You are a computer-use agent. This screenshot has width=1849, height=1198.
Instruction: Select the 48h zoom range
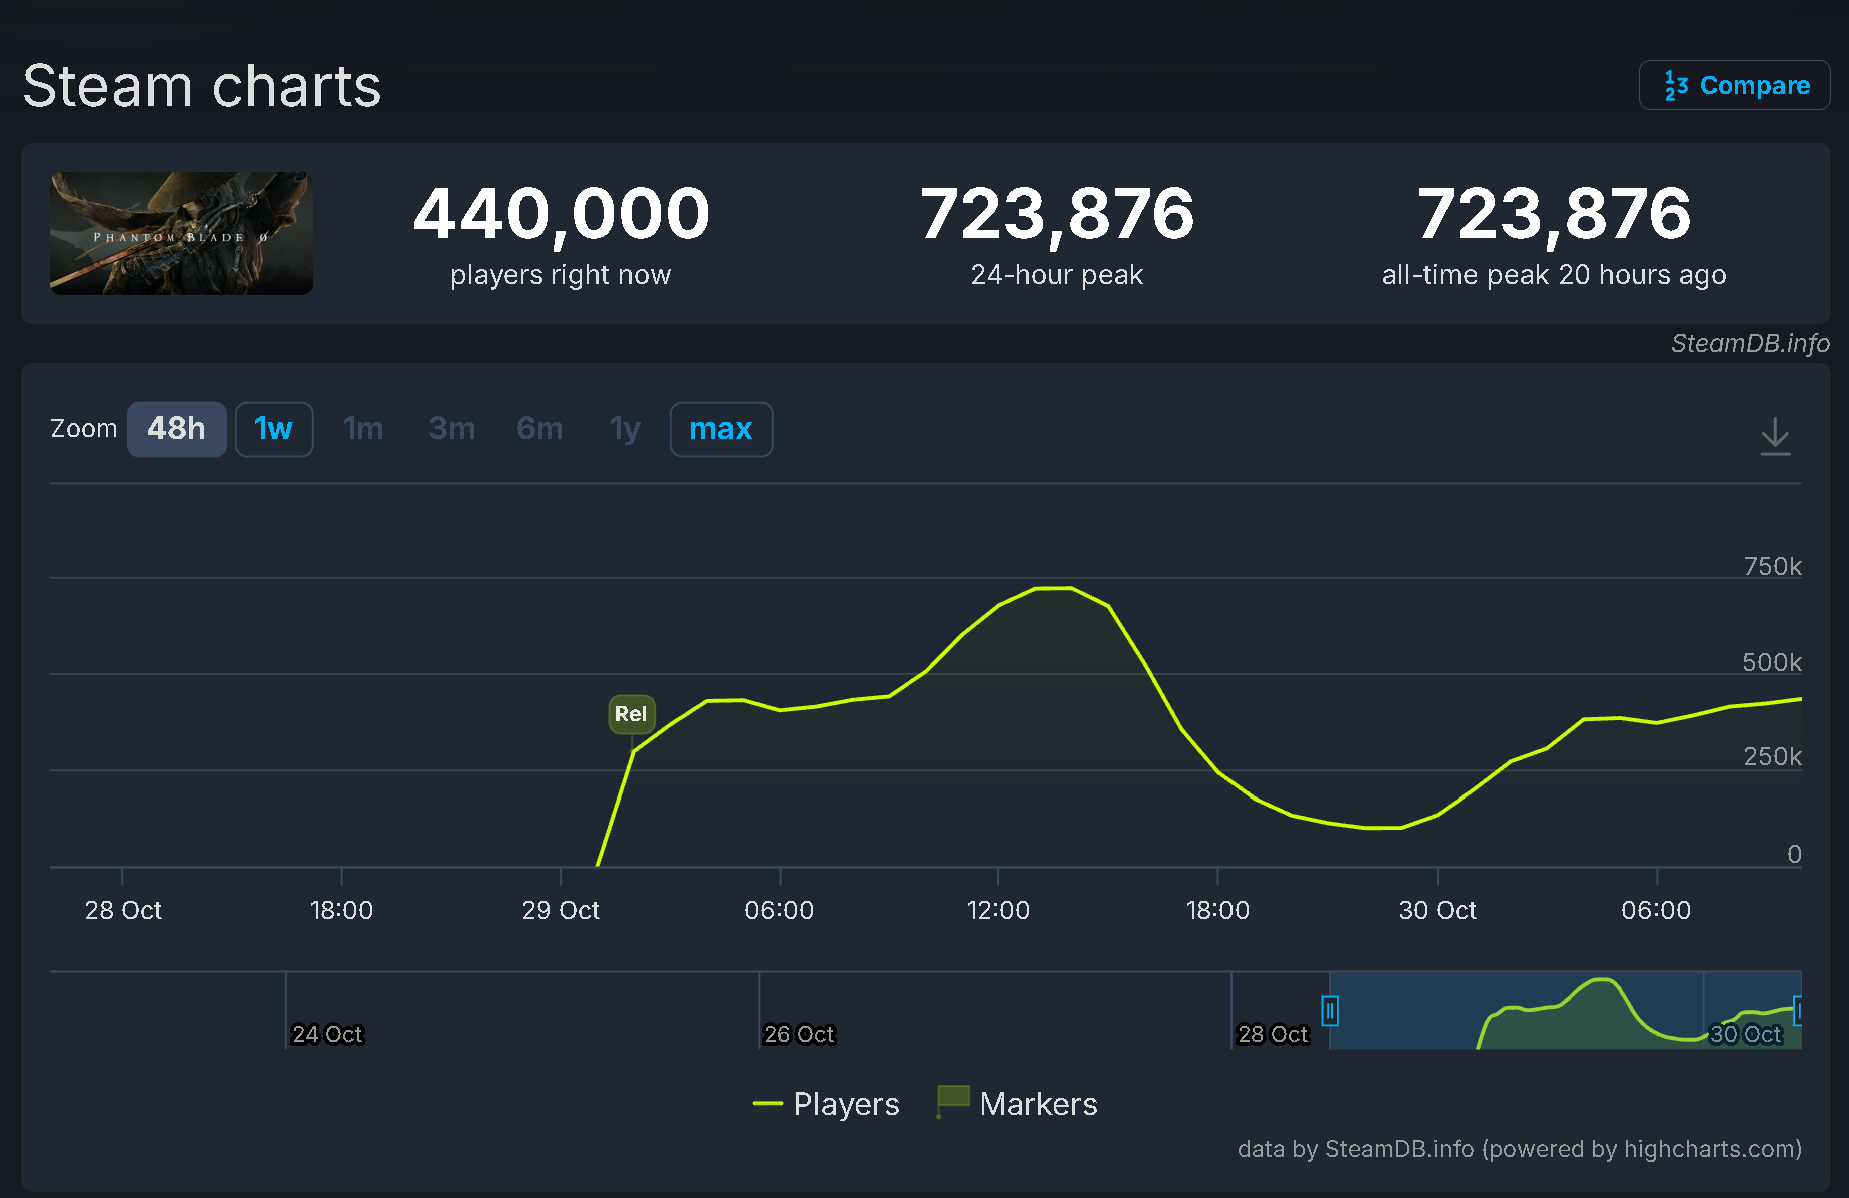176,429
